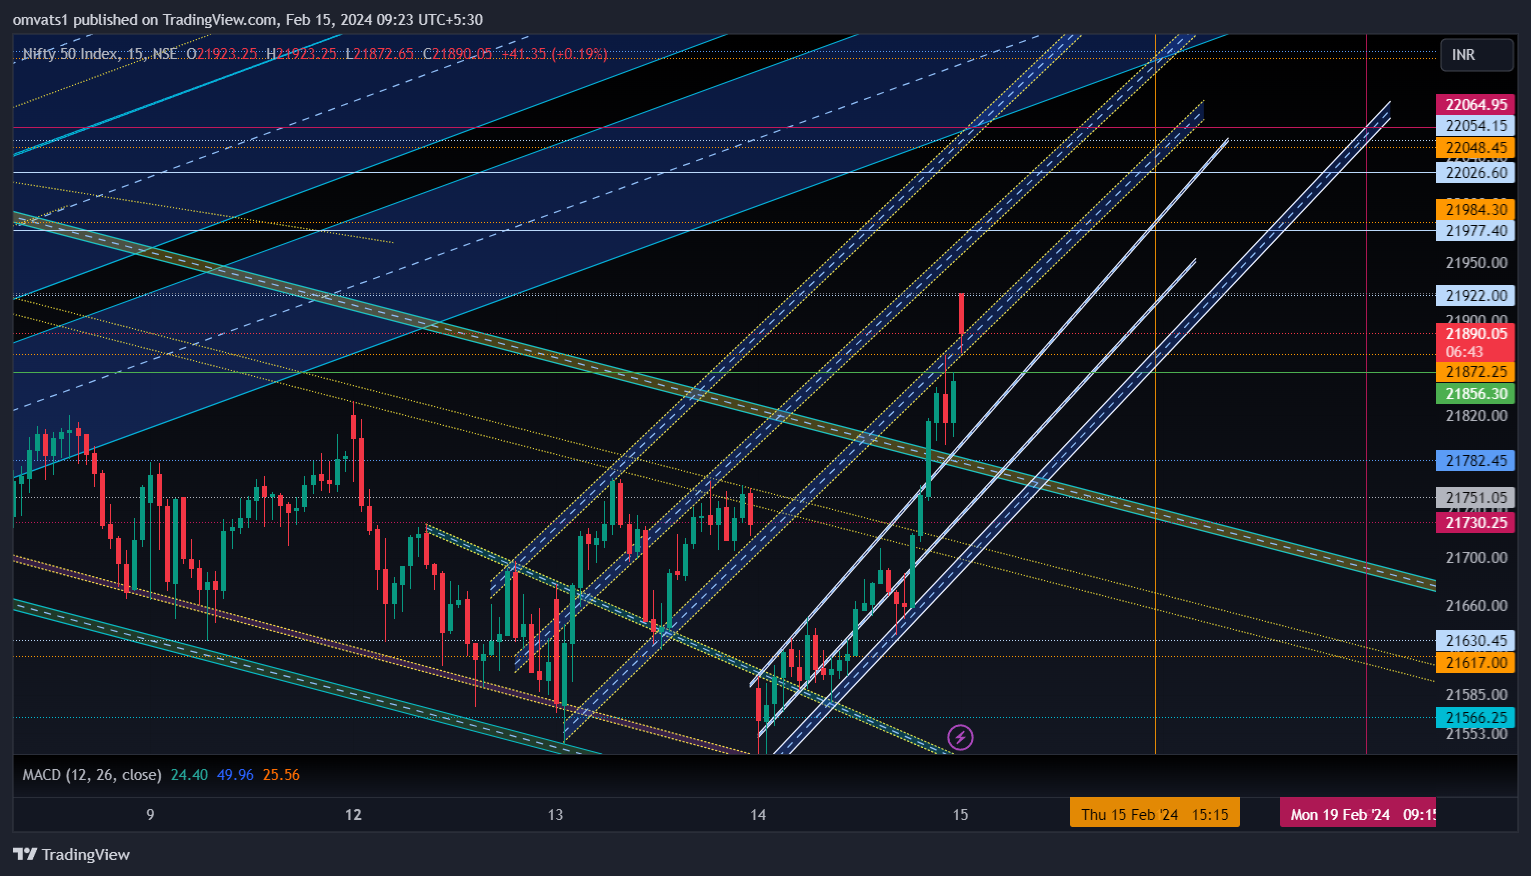Click the cyan 21566.25 price label
Viewport: 1531px width, 876px height.
point(1475,718)
